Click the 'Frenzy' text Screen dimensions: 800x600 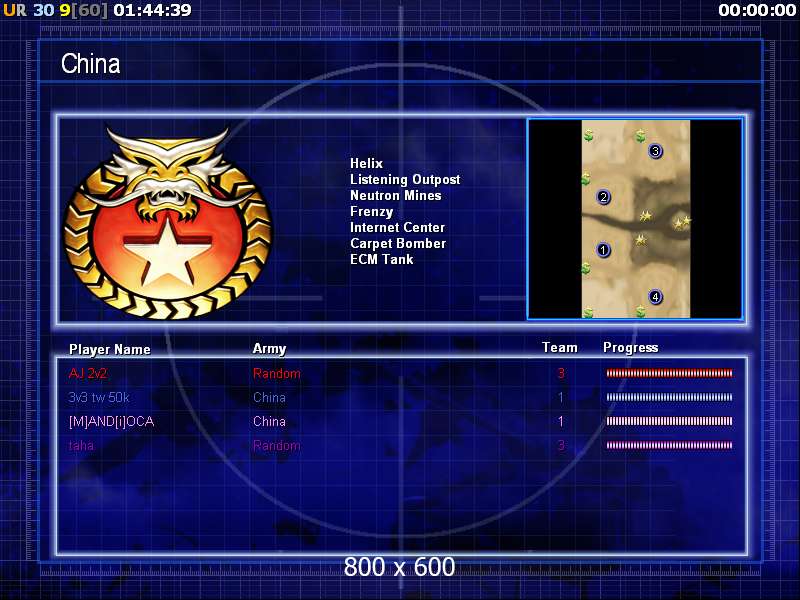click(371, 212)
